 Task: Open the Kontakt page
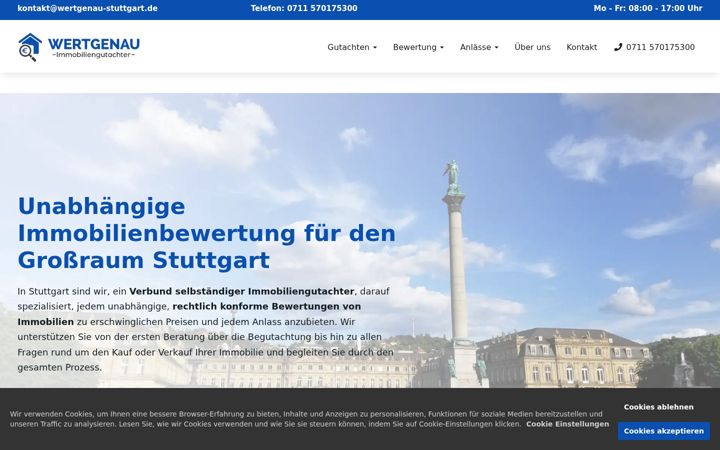tap(581, 47)
